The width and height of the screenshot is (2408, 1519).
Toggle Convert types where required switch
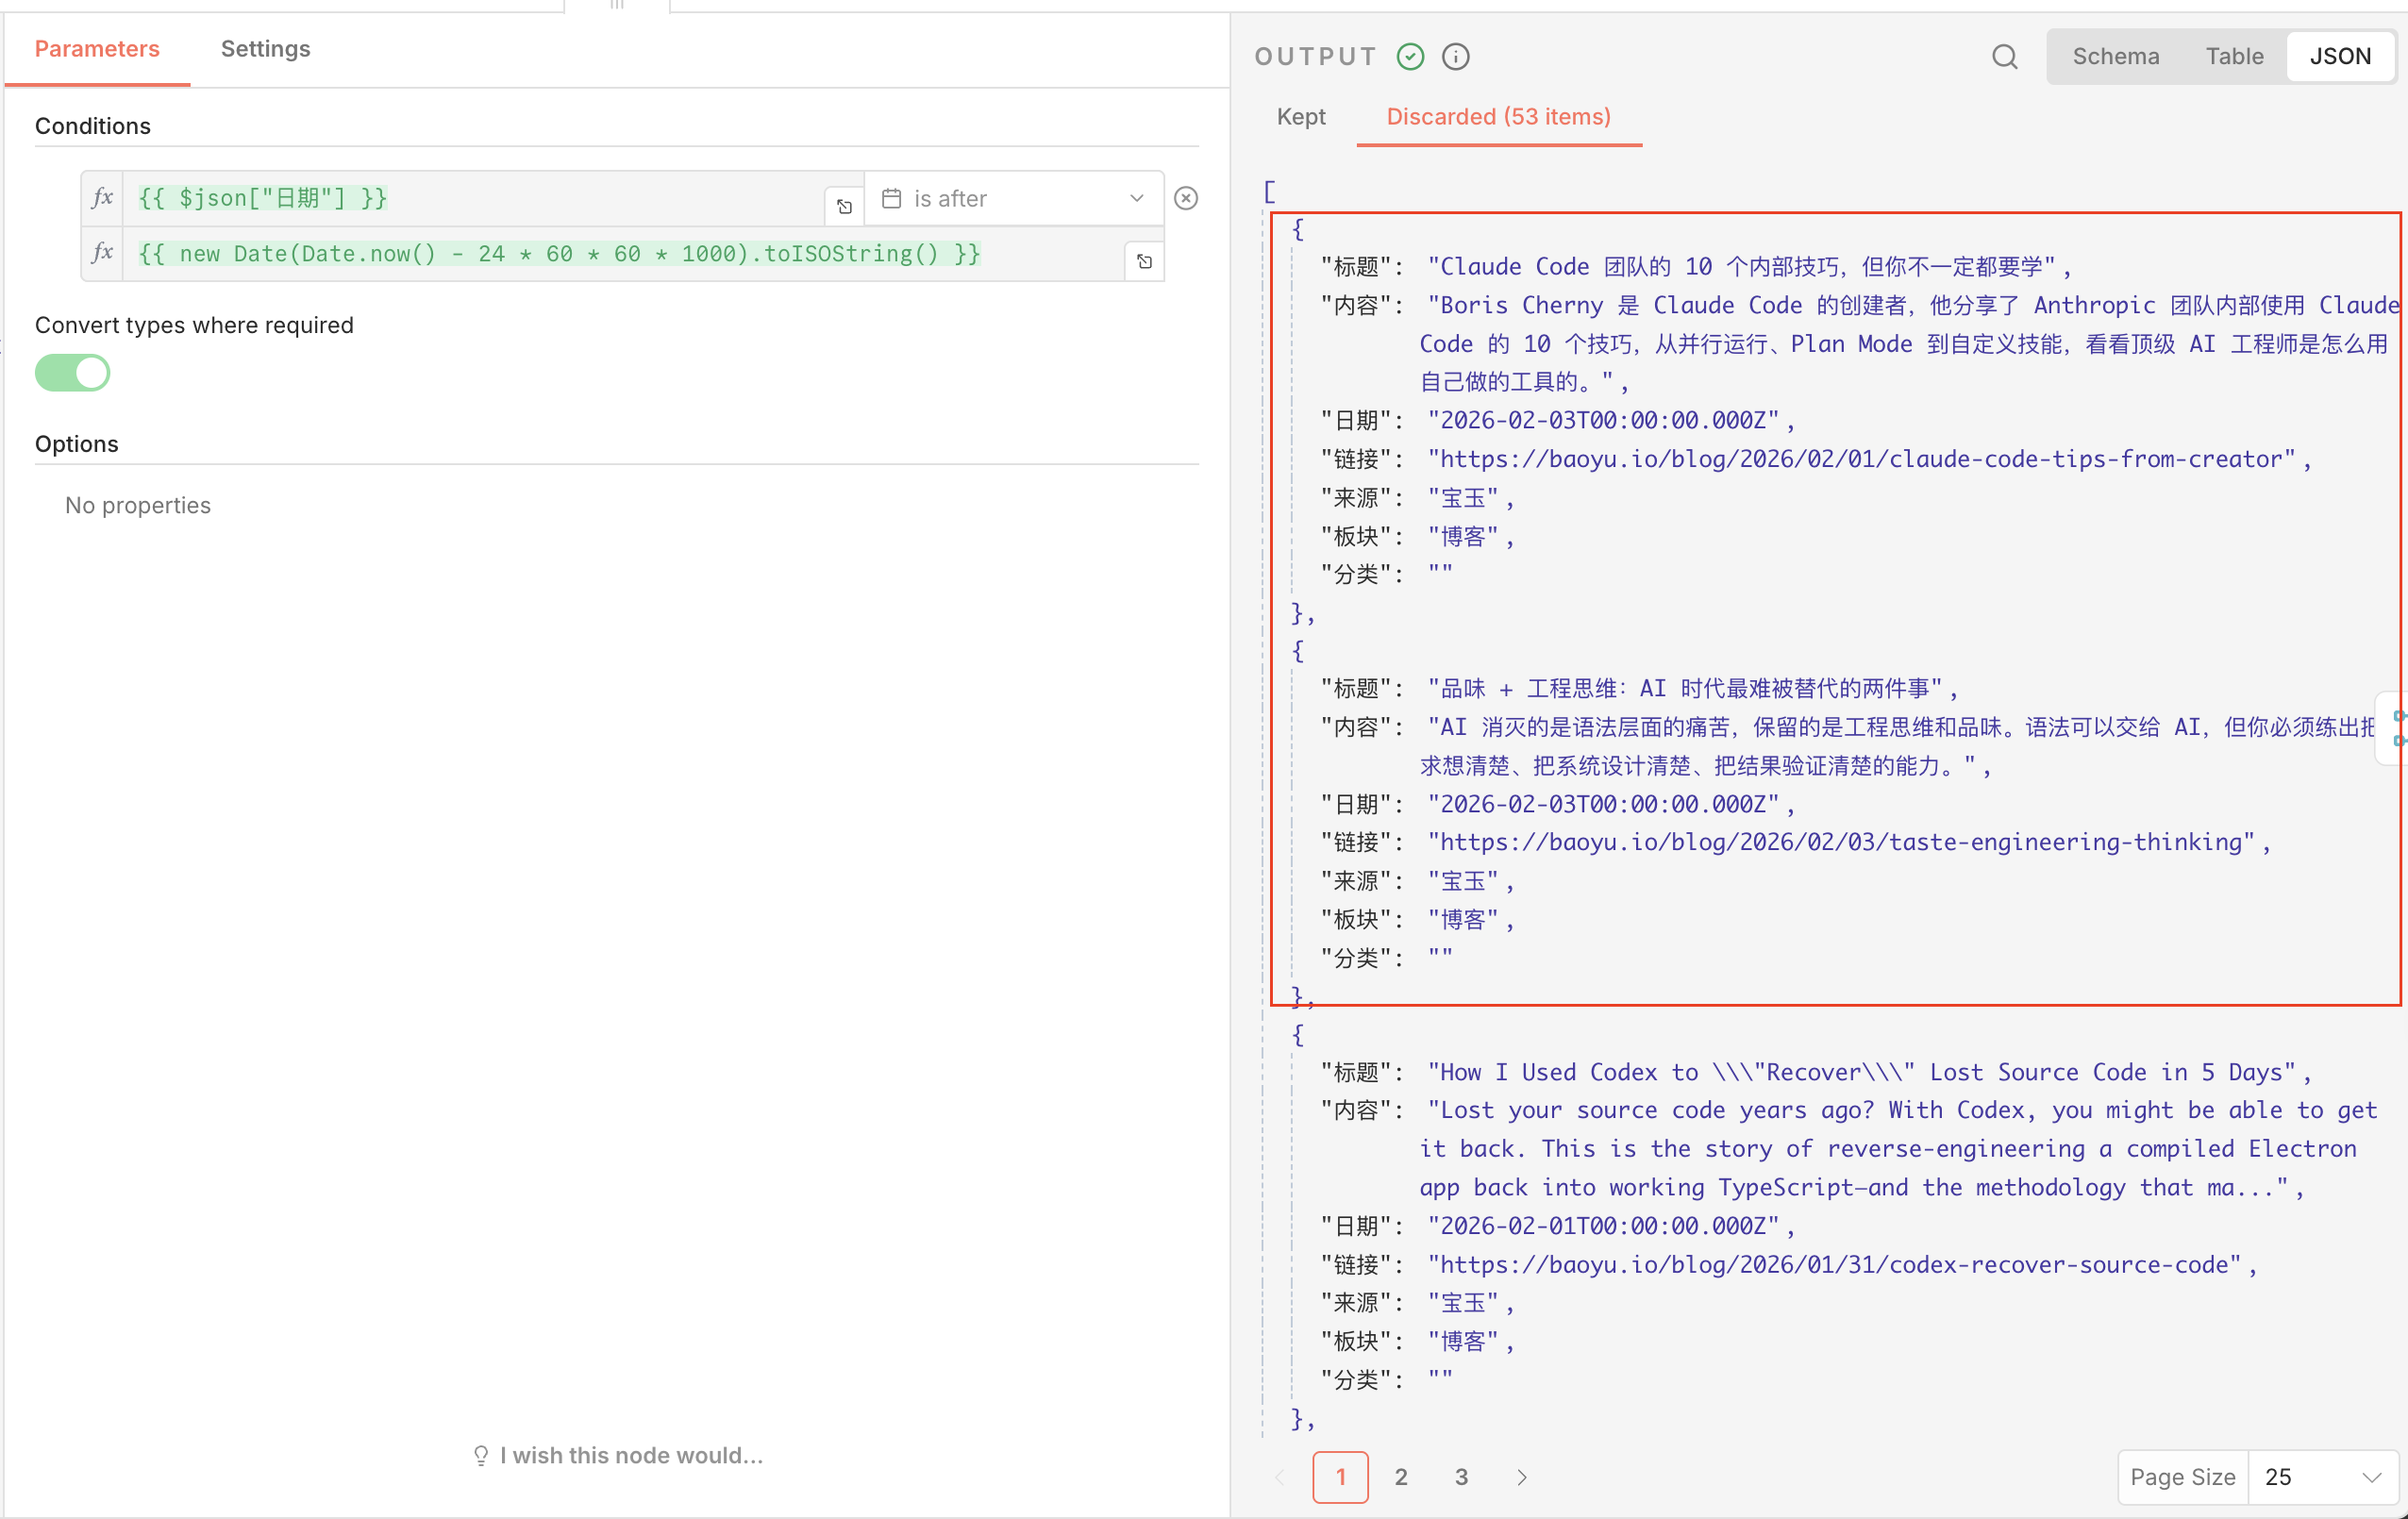(x=72, y=373)
